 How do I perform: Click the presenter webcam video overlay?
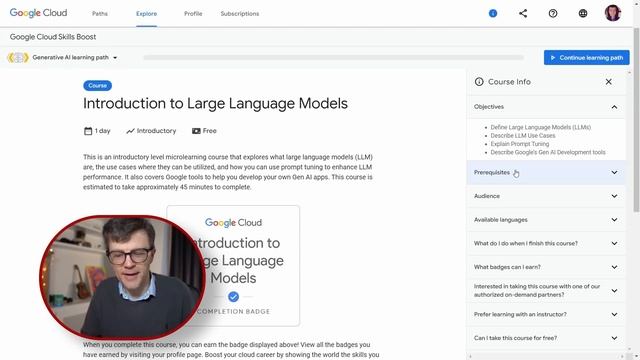122,278
